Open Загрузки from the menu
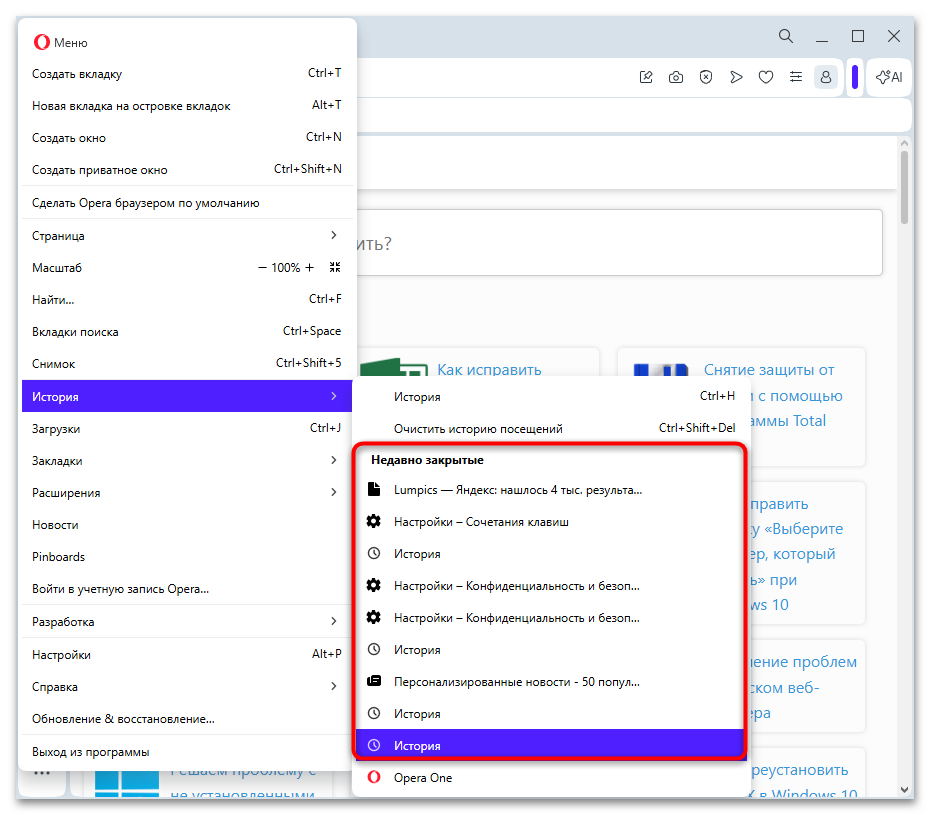 [x=187, y=429]
